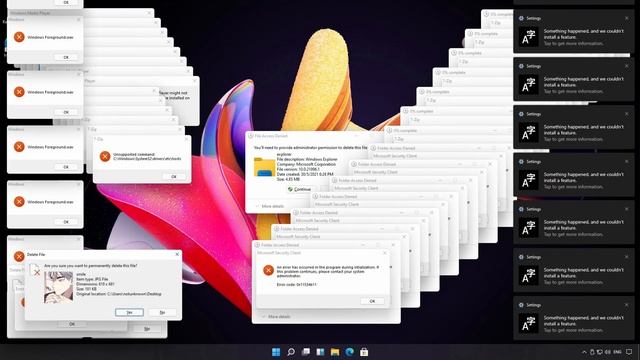Click the 'Original location' line in Delete File
The height and width of the screenshot is (360, 640).
pyautogui.click(x=119, y=294)
